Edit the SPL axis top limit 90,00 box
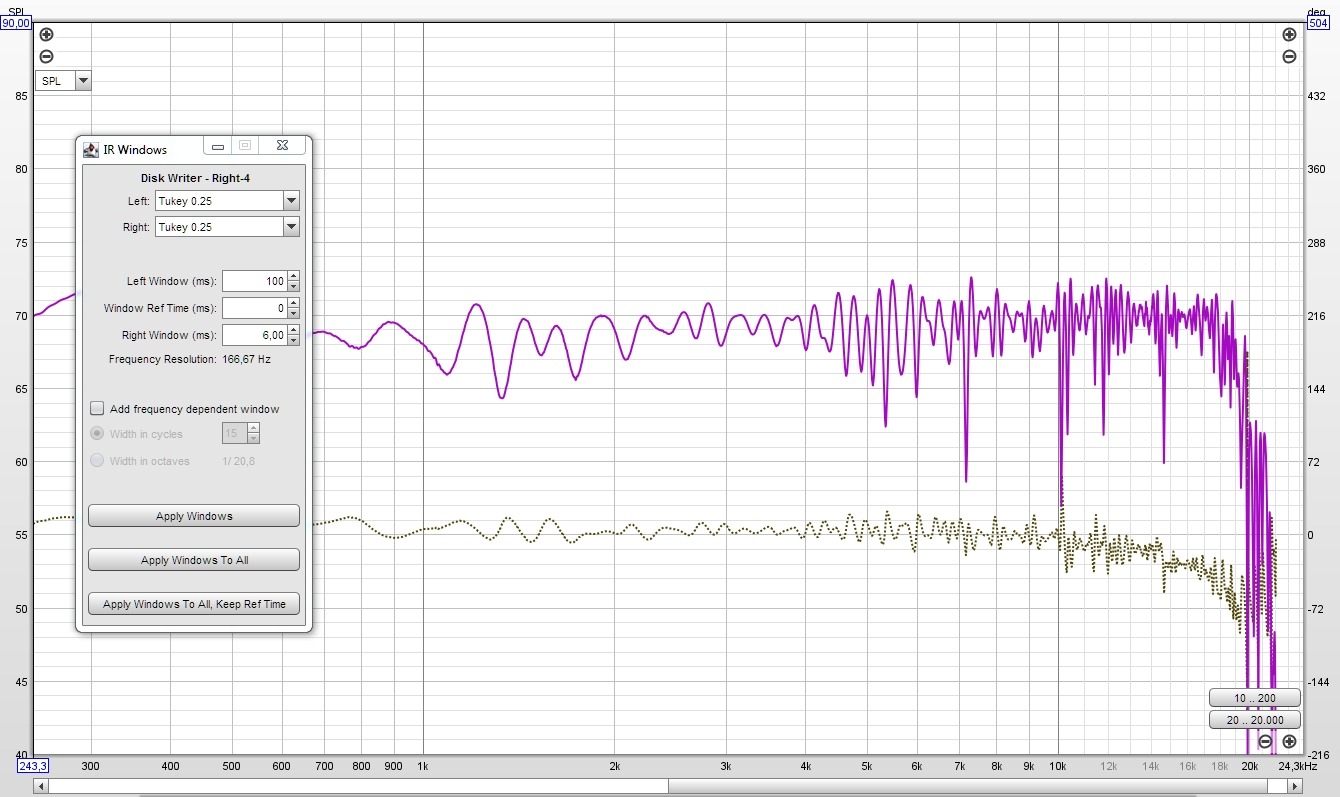The width and height of the screenshot is (1340, 797). tap(18, 23)
